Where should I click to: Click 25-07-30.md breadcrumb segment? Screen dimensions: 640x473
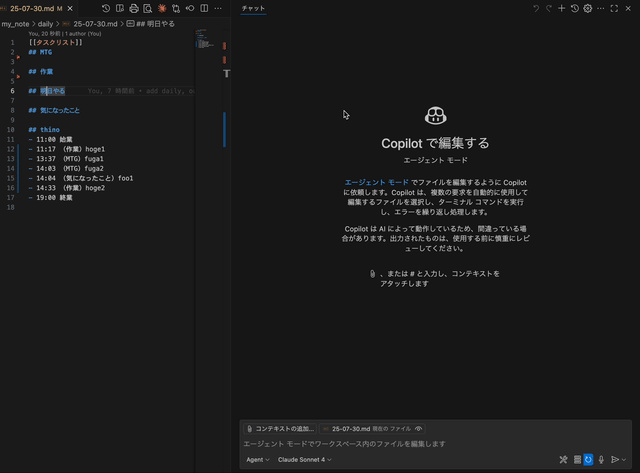pos(91,24)
